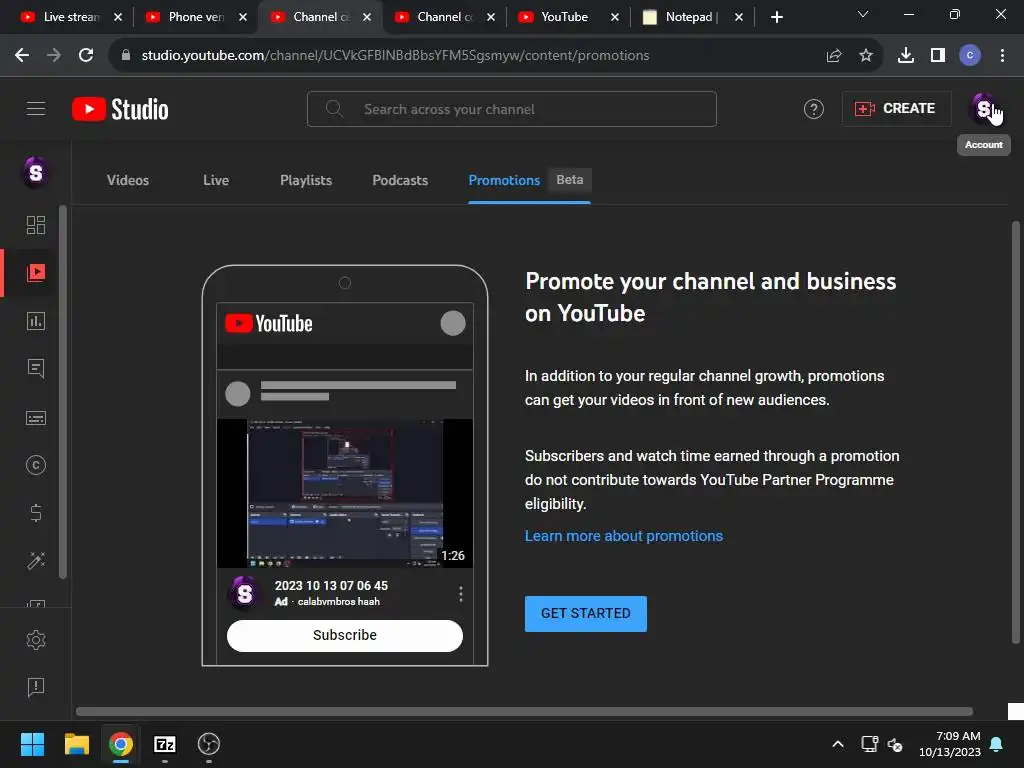This screenshot has width=1024, height=768.
Task: Click the Beta badge next to Promotions
Action: click(569, 180)
